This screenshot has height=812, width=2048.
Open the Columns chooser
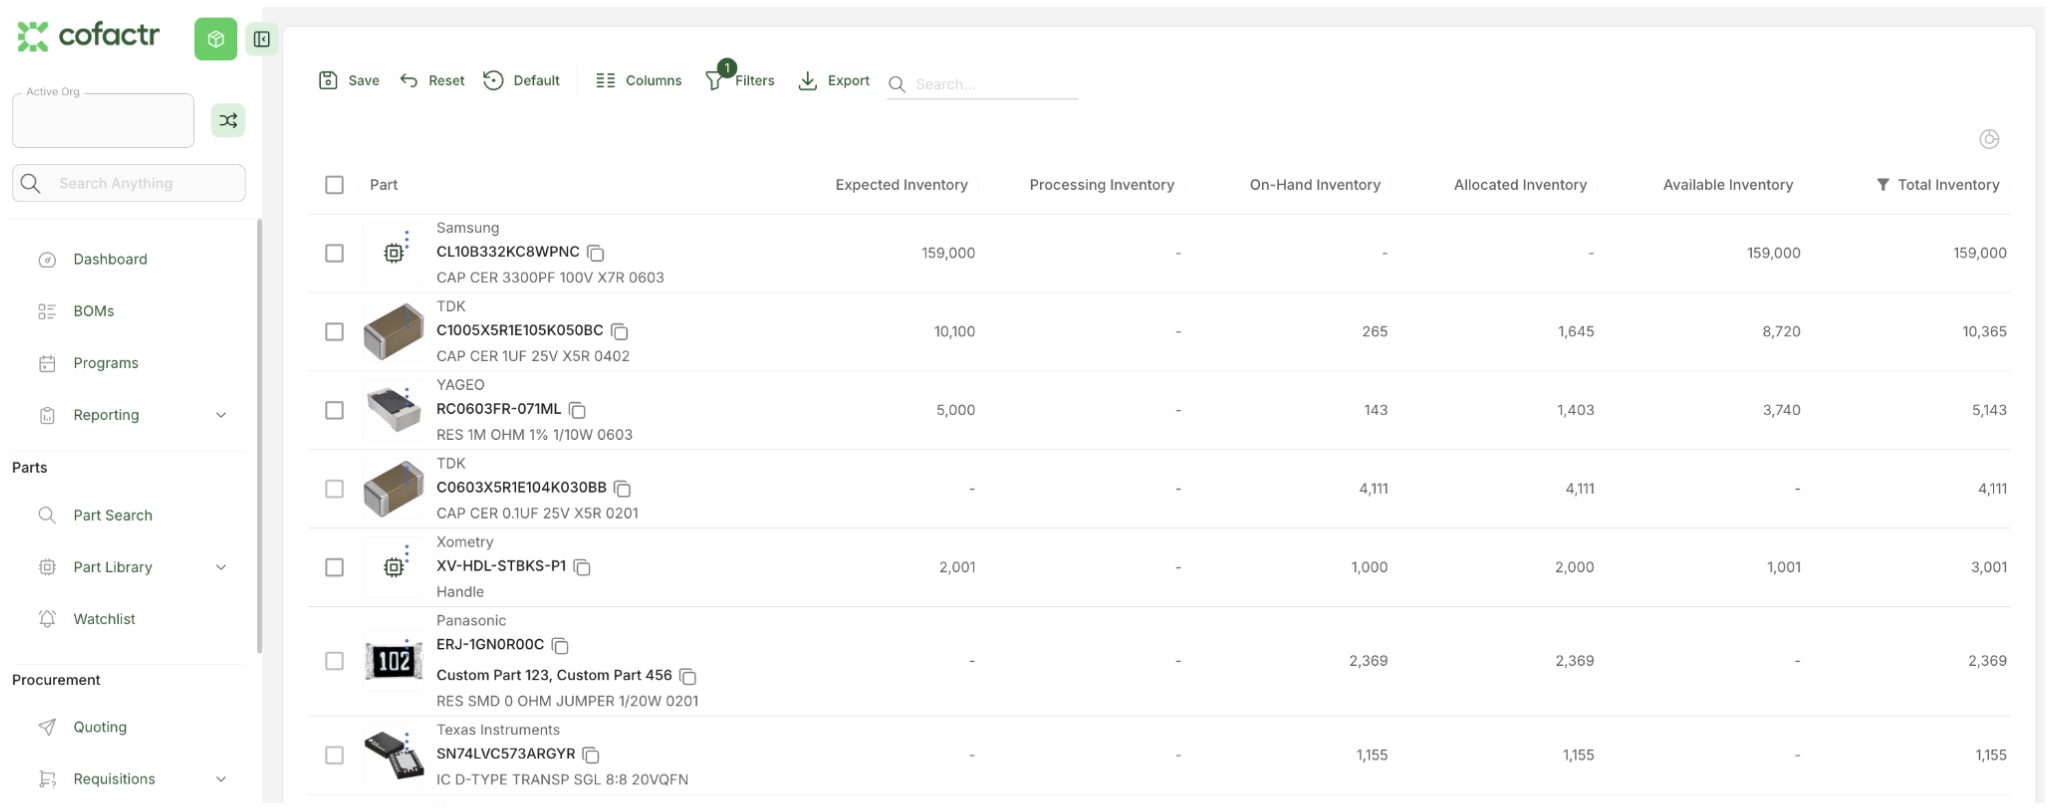point(638,81)
